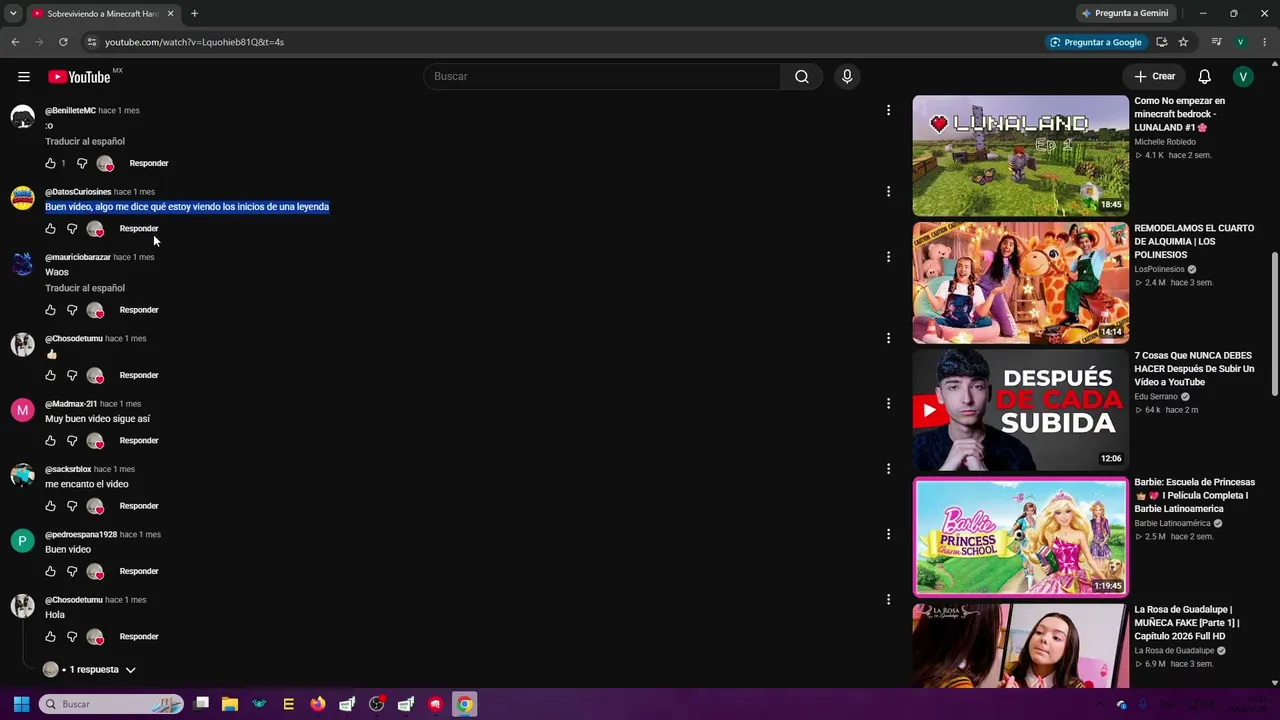
Task: Open a new browser tab
Action: tap(194, 14)
